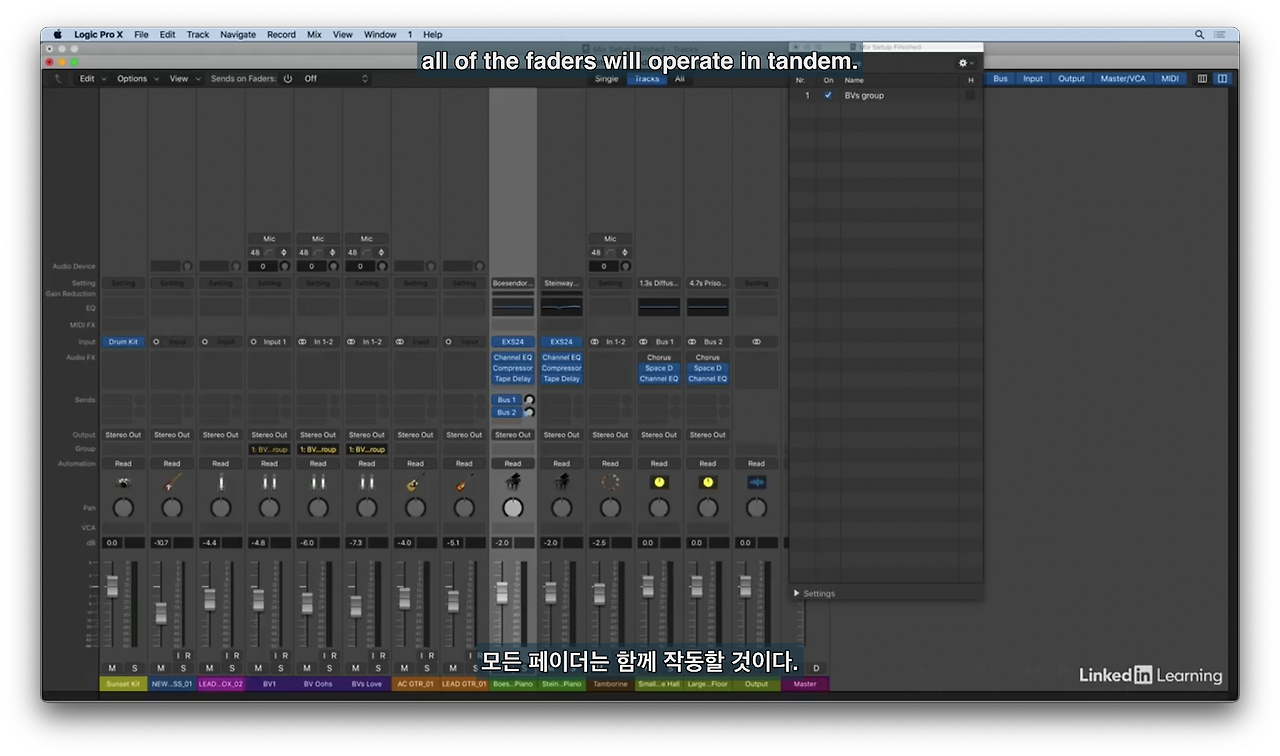This screenshot has width=1280, height=756.
Task: Click the mixer back arrow icon
Action: [58, 79]
